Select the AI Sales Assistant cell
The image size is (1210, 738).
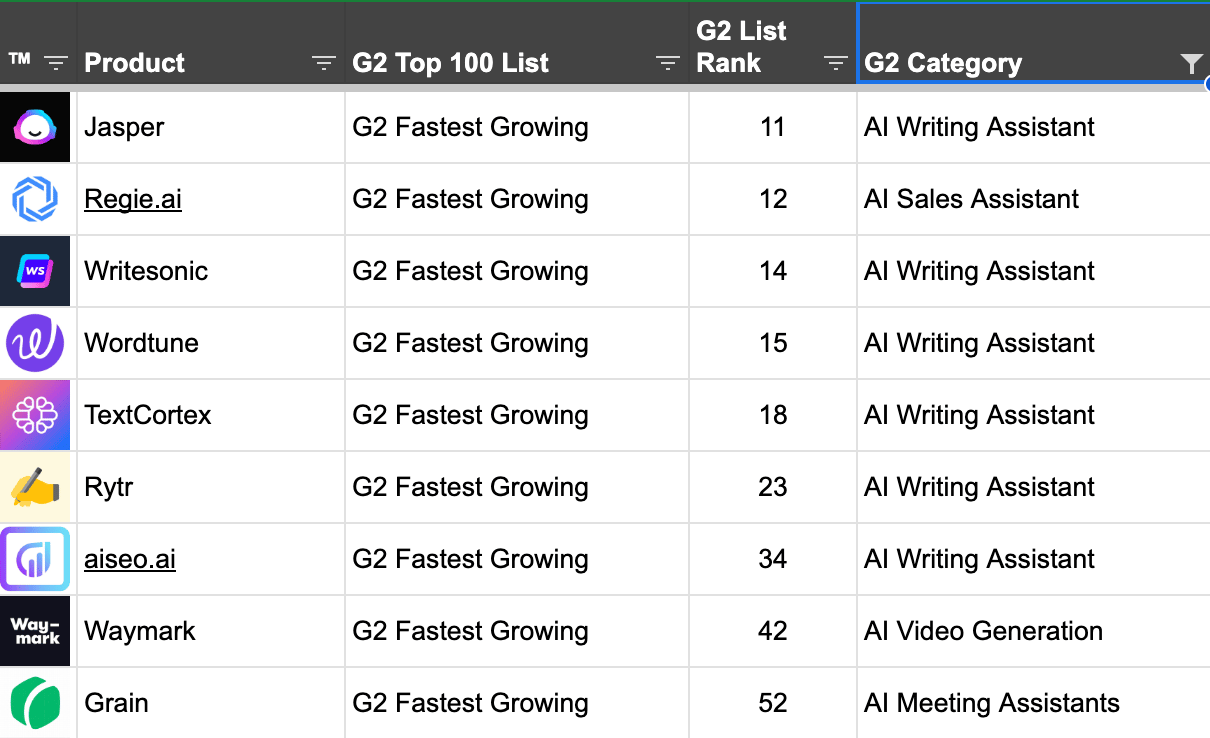pos(1033,199)
